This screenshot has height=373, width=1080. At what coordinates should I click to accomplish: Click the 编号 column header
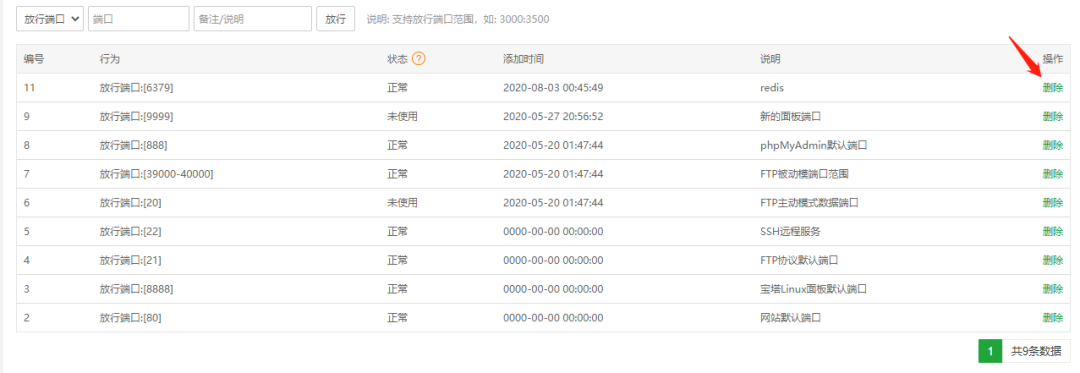[x=34, y=59]
